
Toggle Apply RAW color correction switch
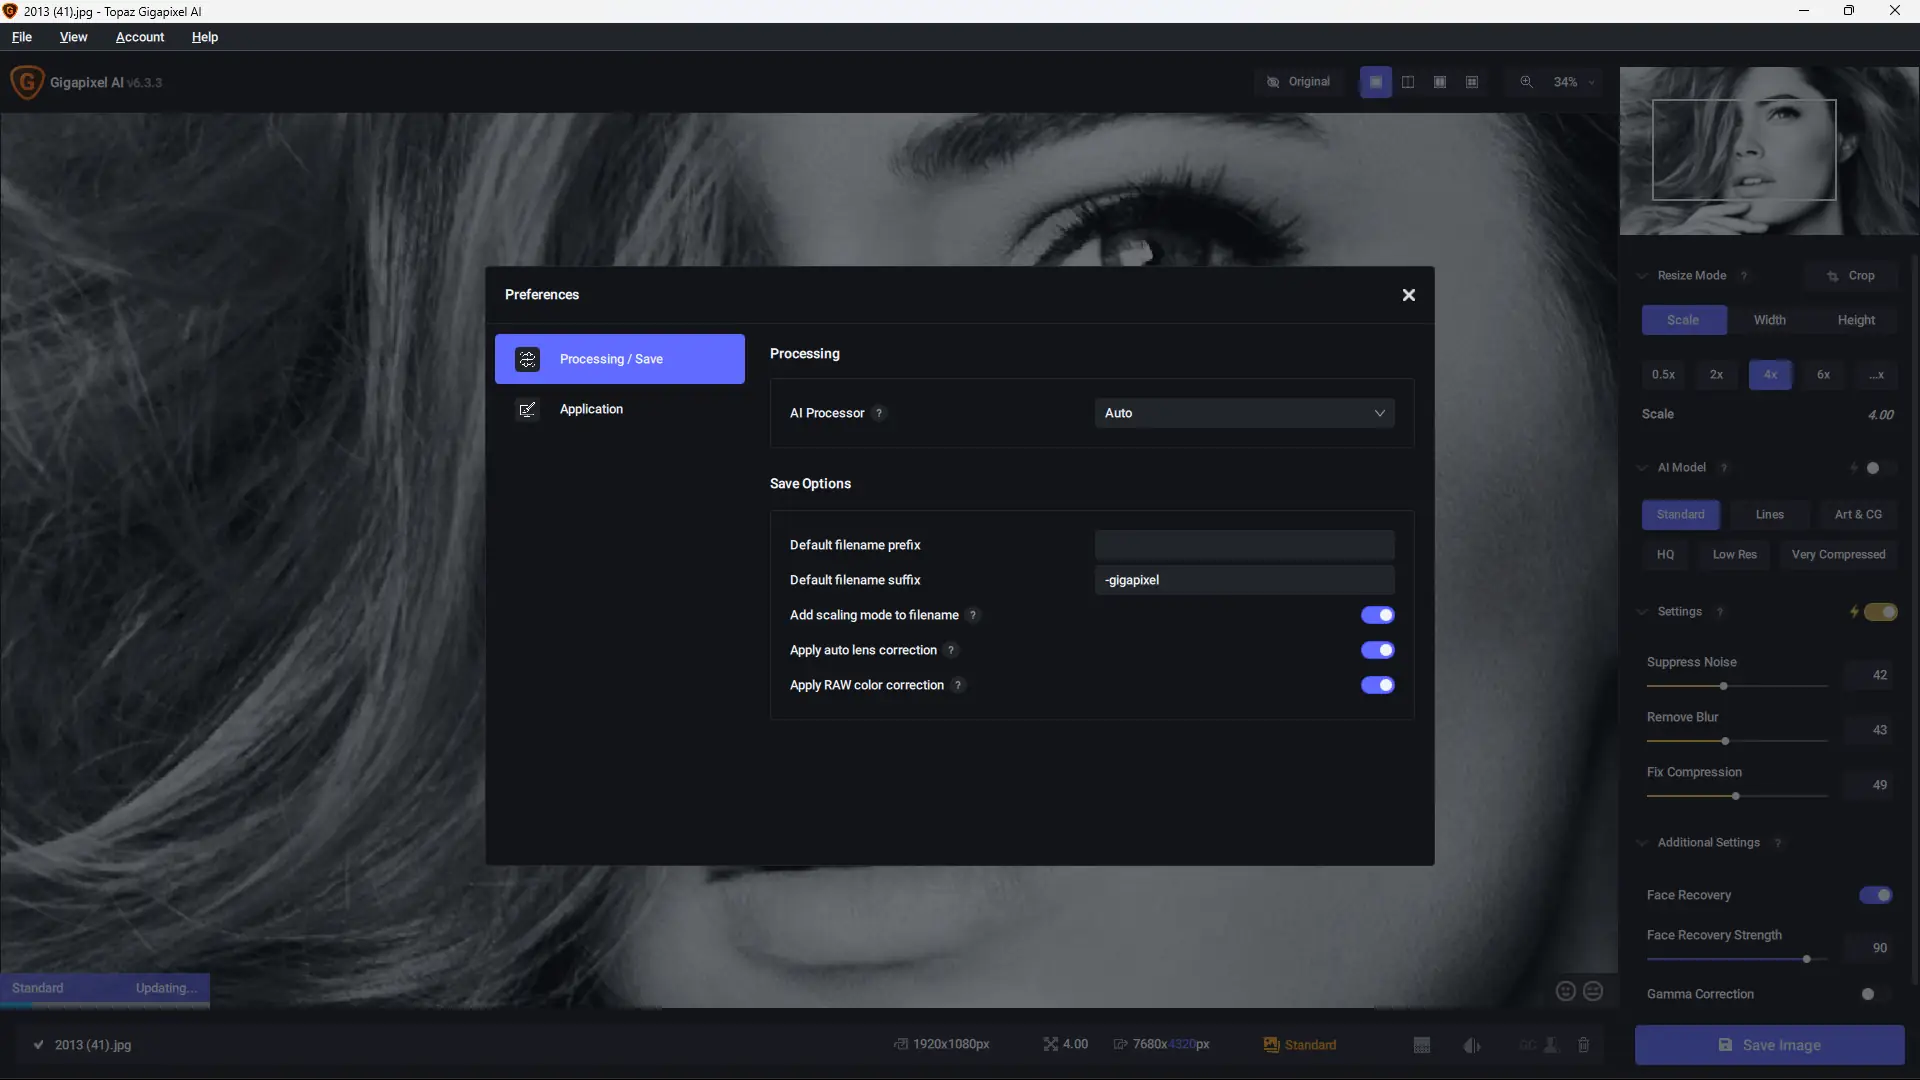(1377, 685)
